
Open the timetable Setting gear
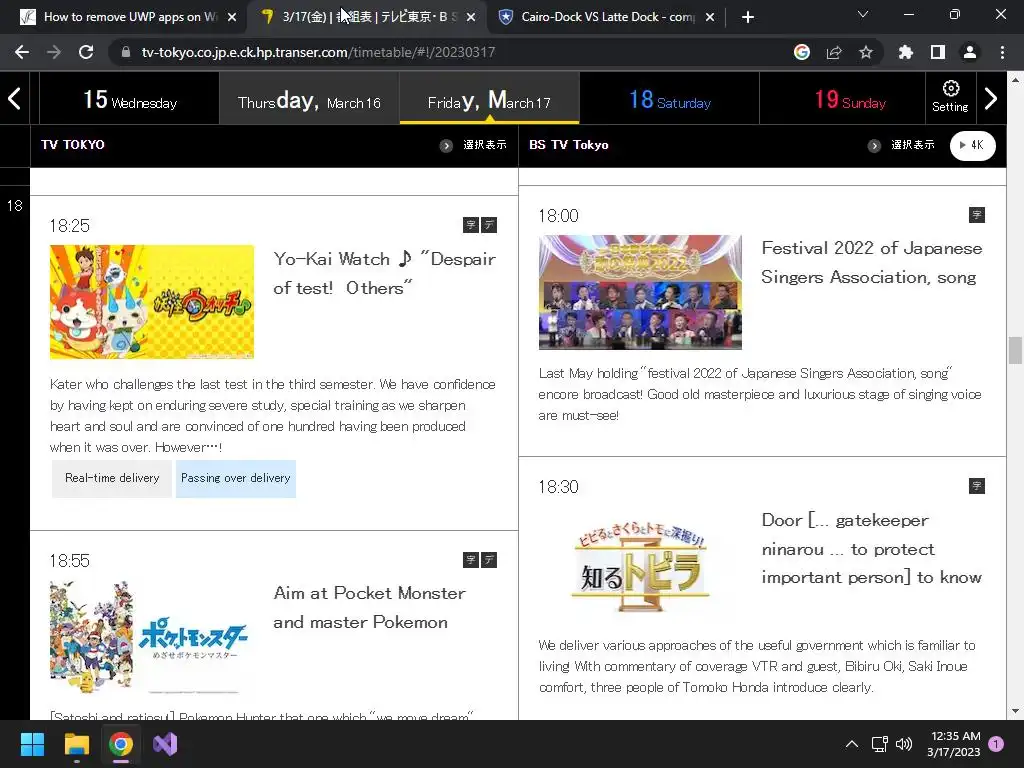point(950,97)
